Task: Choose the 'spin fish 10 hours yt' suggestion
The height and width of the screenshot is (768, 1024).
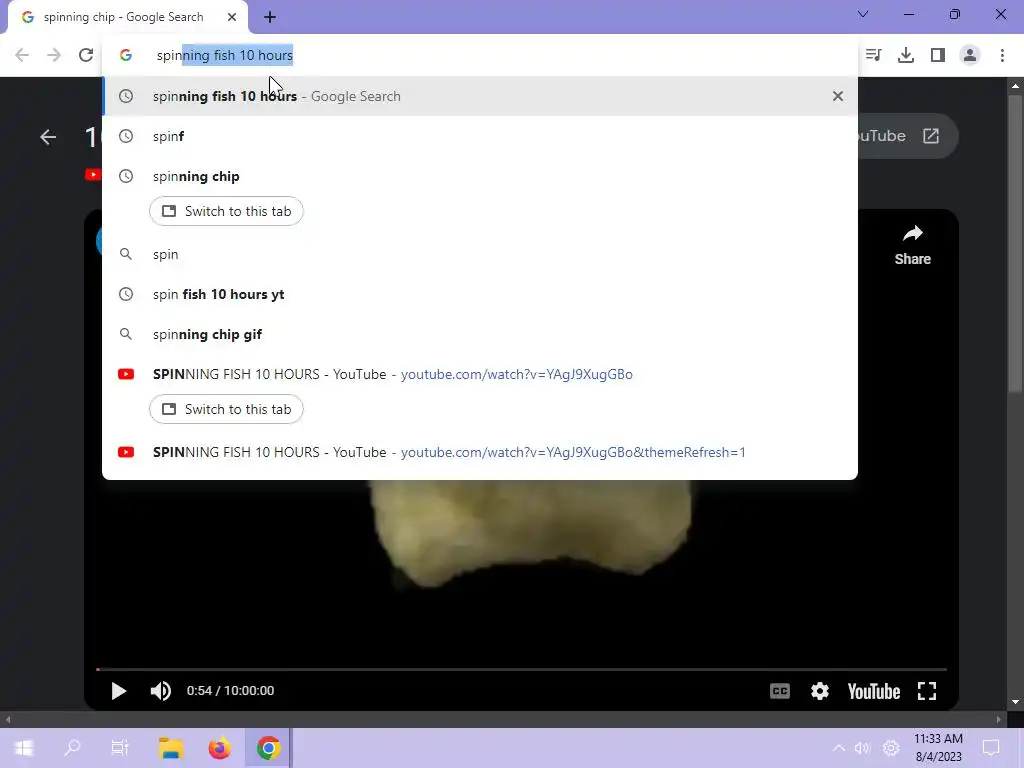Action: (x=479, y=294)
